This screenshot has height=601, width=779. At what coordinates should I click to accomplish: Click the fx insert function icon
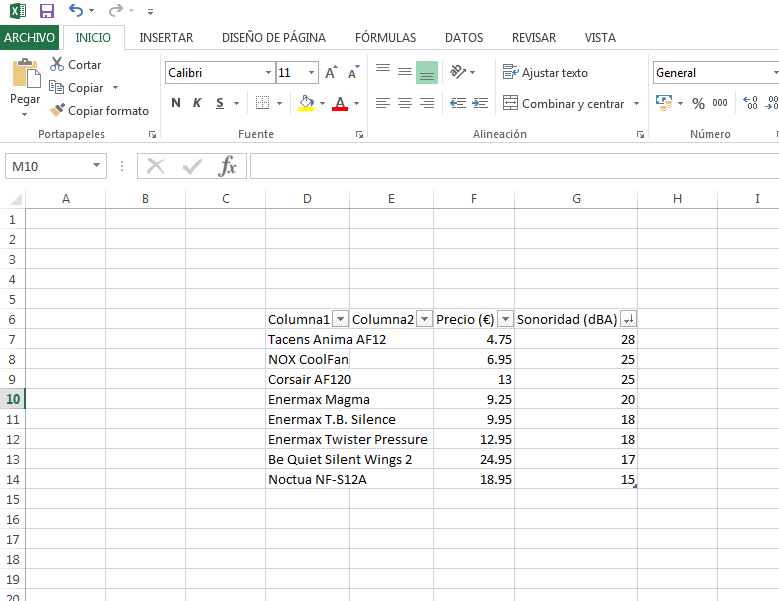(x=227, y=166)
